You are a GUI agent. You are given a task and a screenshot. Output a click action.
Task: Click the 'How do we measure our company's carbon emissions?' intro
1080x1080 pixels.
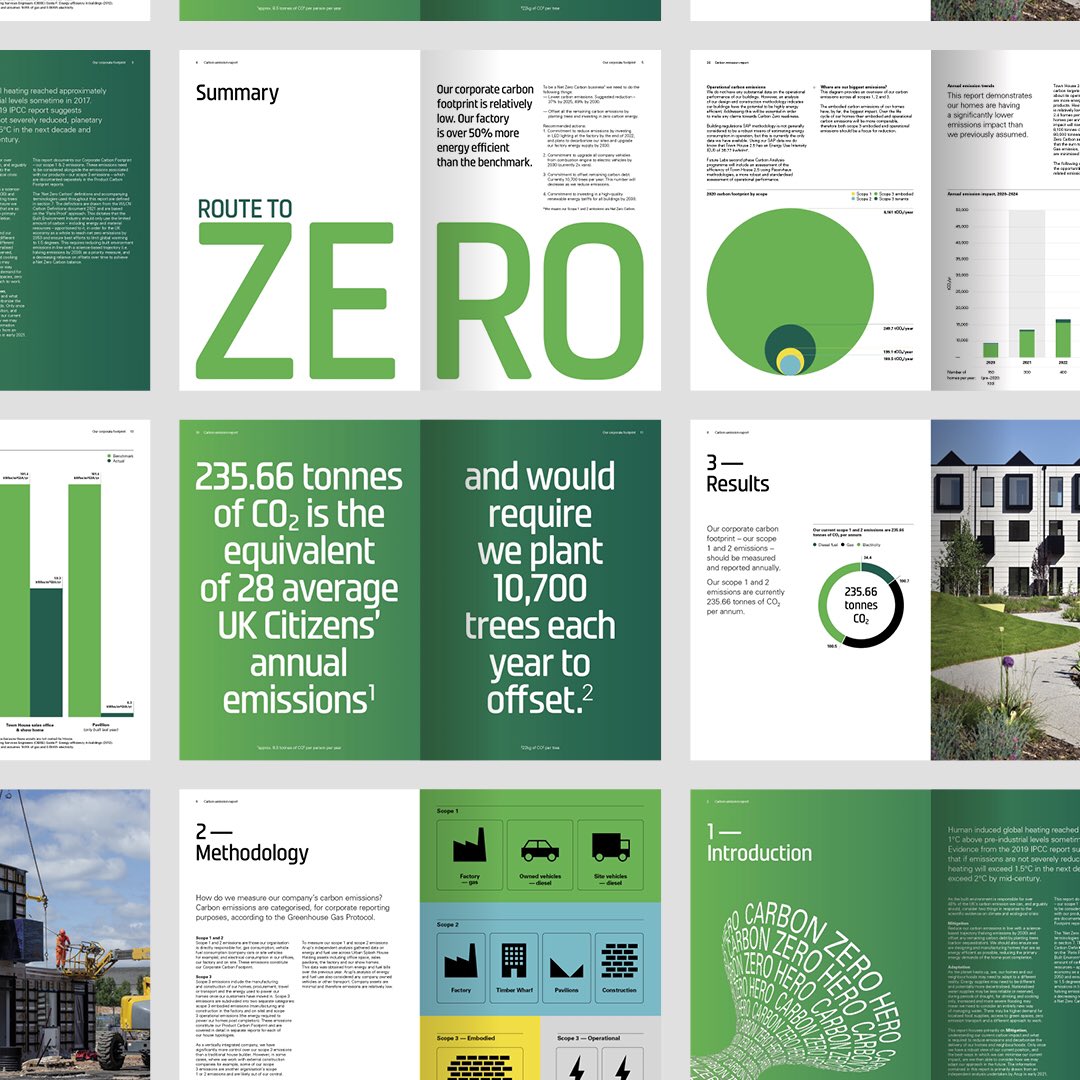coord(293,907)
